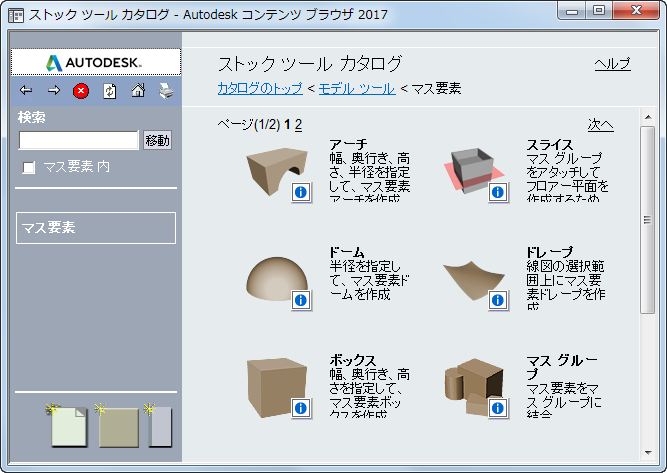Refresh the catalog page
The width and height of the screenshot is (667, 473).
point(110,91)
